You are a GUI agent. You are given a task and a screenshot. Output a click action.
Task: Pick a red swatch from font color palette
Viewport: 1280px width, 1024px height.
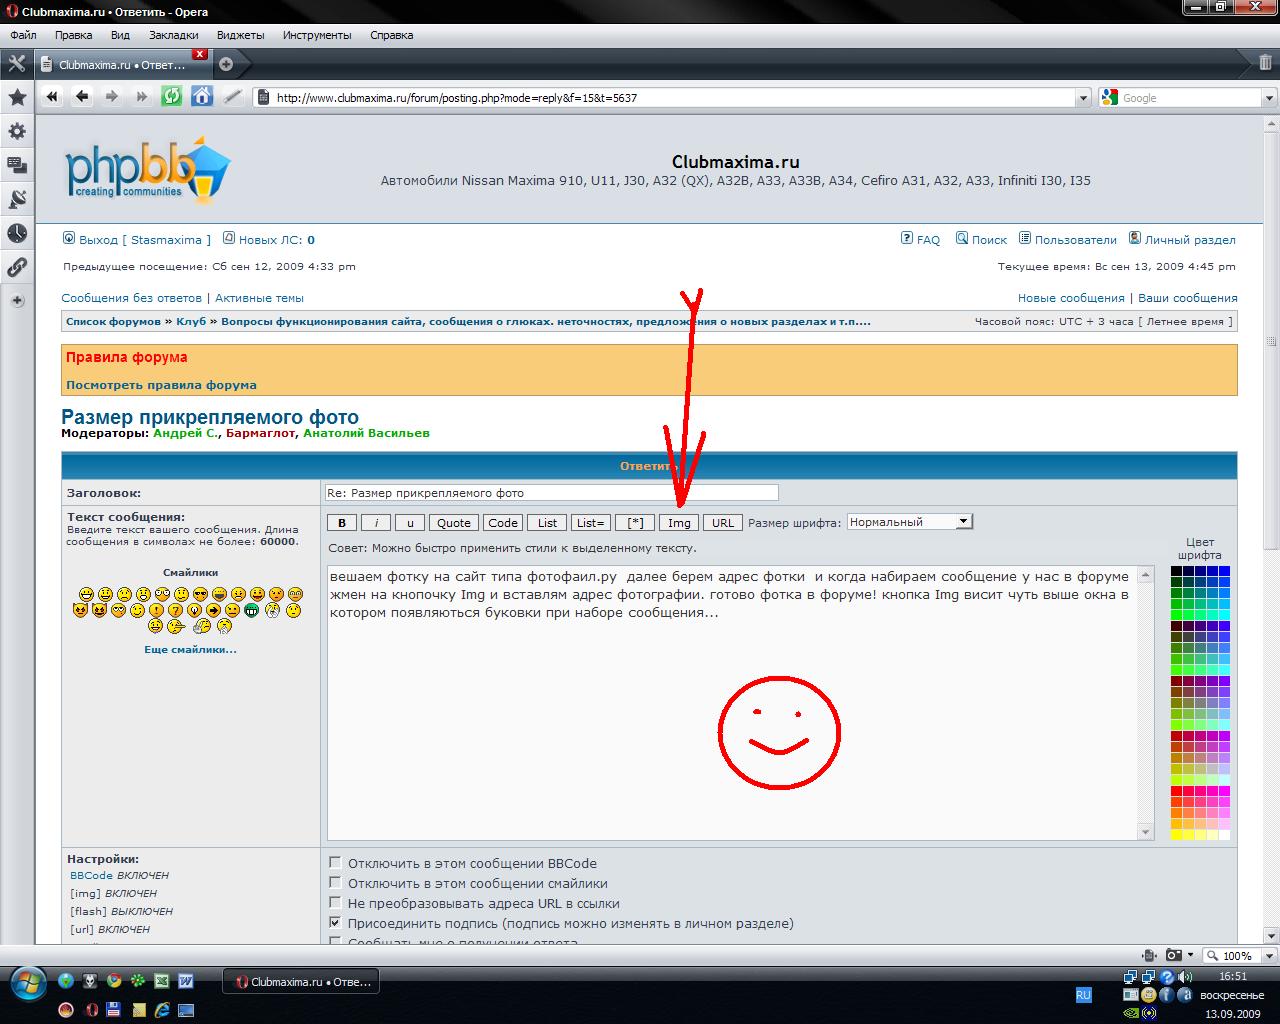(1177, 790)
